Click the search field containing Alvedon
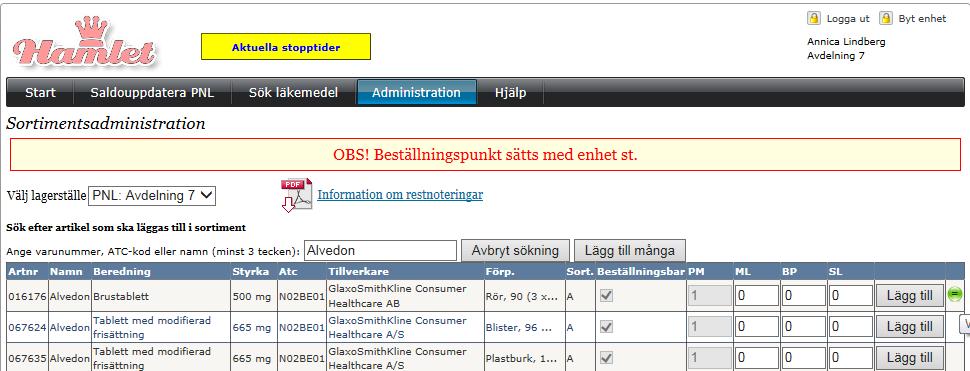The height and width of the screenshot is (371, 970). pyautogui.click(x=380, y=251)
